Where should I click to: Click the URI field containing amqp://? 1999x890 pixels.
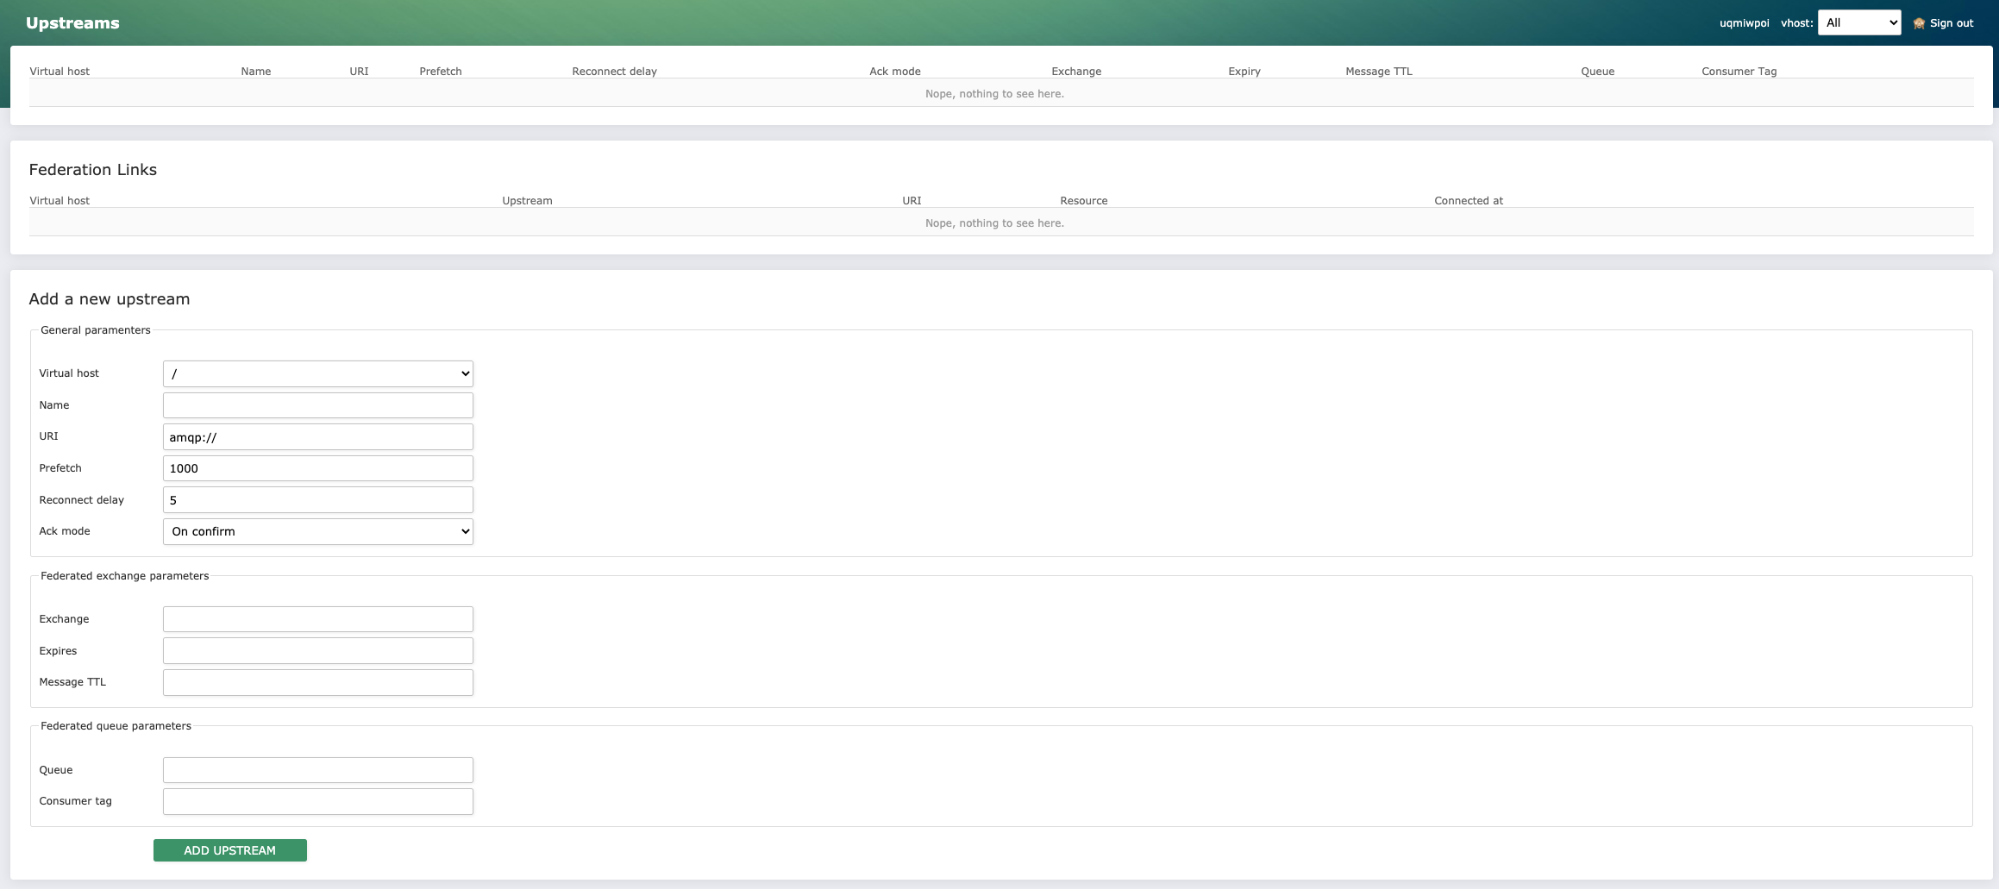(318, 437)
